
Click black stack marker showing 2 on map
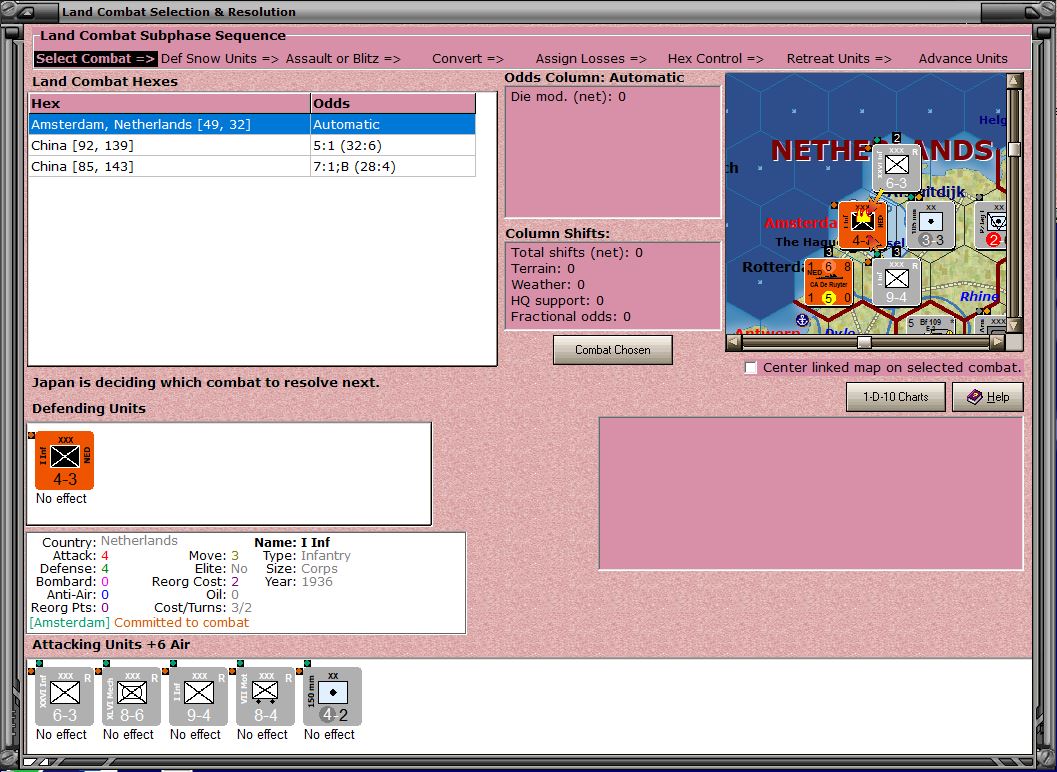tap(897, 138)
